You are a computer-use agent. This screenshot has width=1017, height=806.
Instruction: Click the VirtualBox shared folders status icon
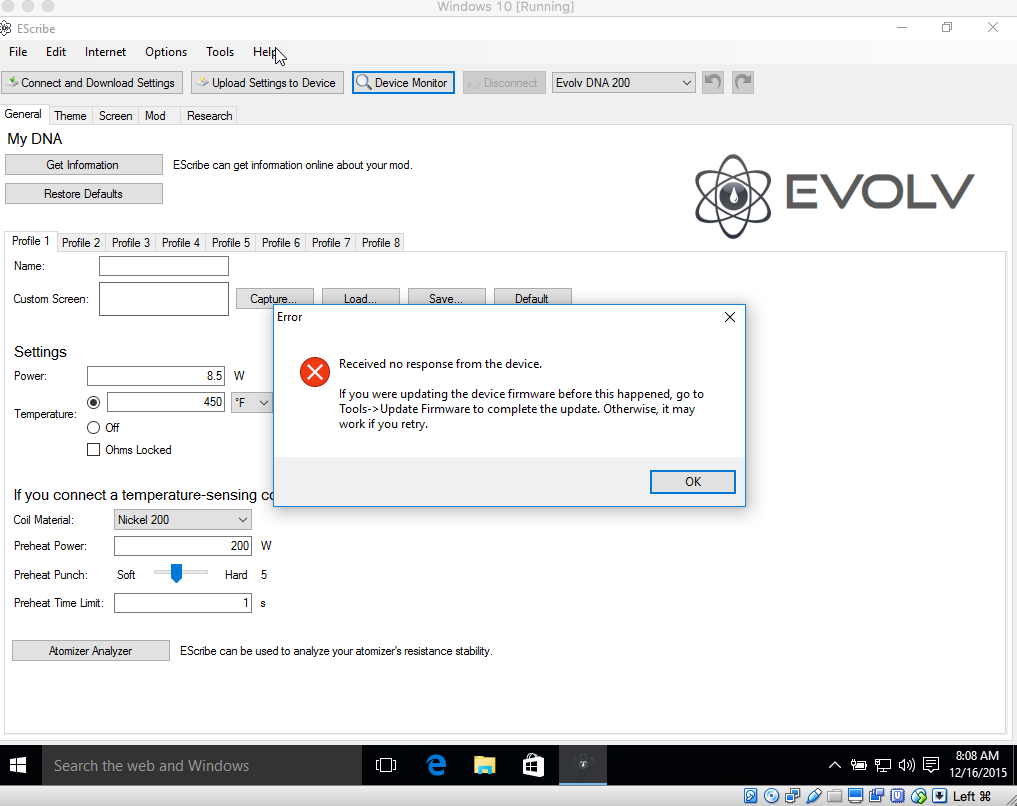point(835,796)
